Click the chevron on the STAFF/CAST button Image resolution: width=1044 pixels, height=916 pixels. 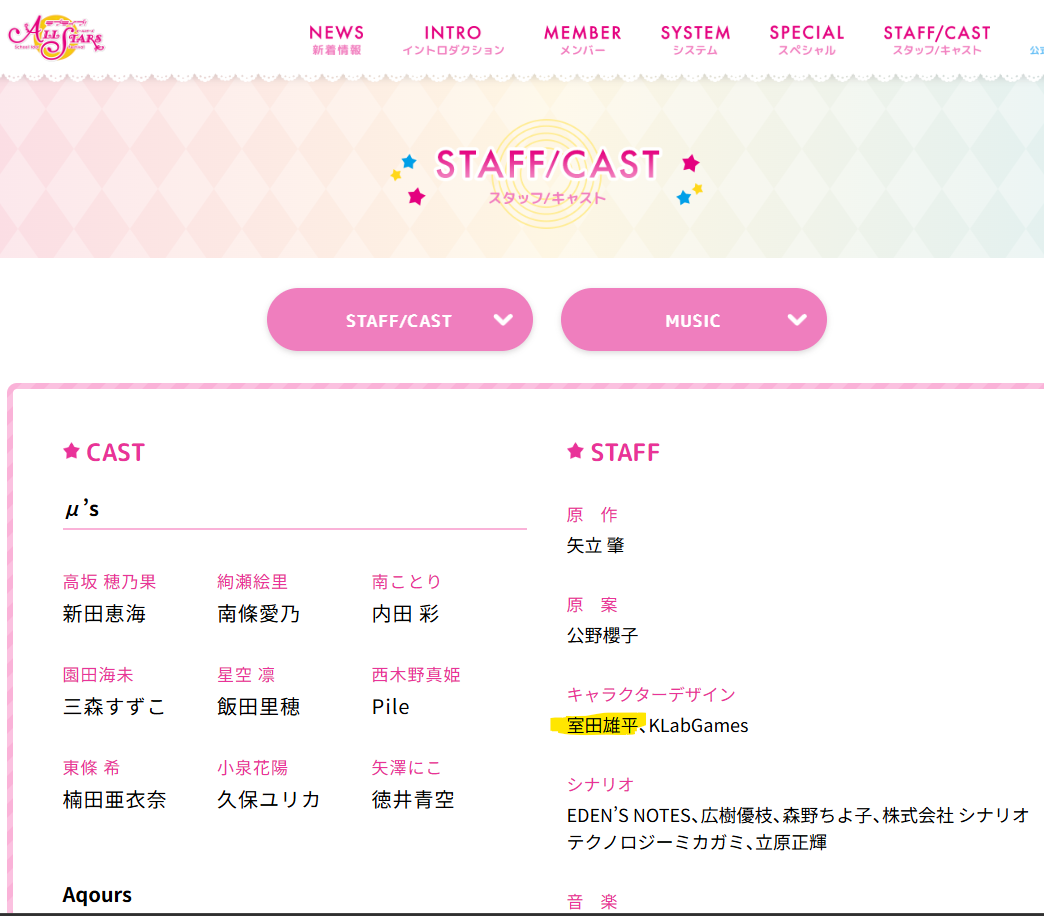pos(503,320)
